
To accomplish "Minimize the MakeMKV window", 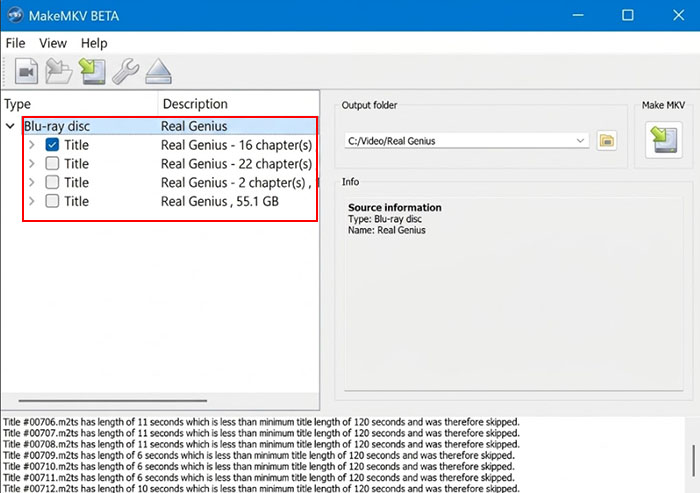I will point(578,15).
